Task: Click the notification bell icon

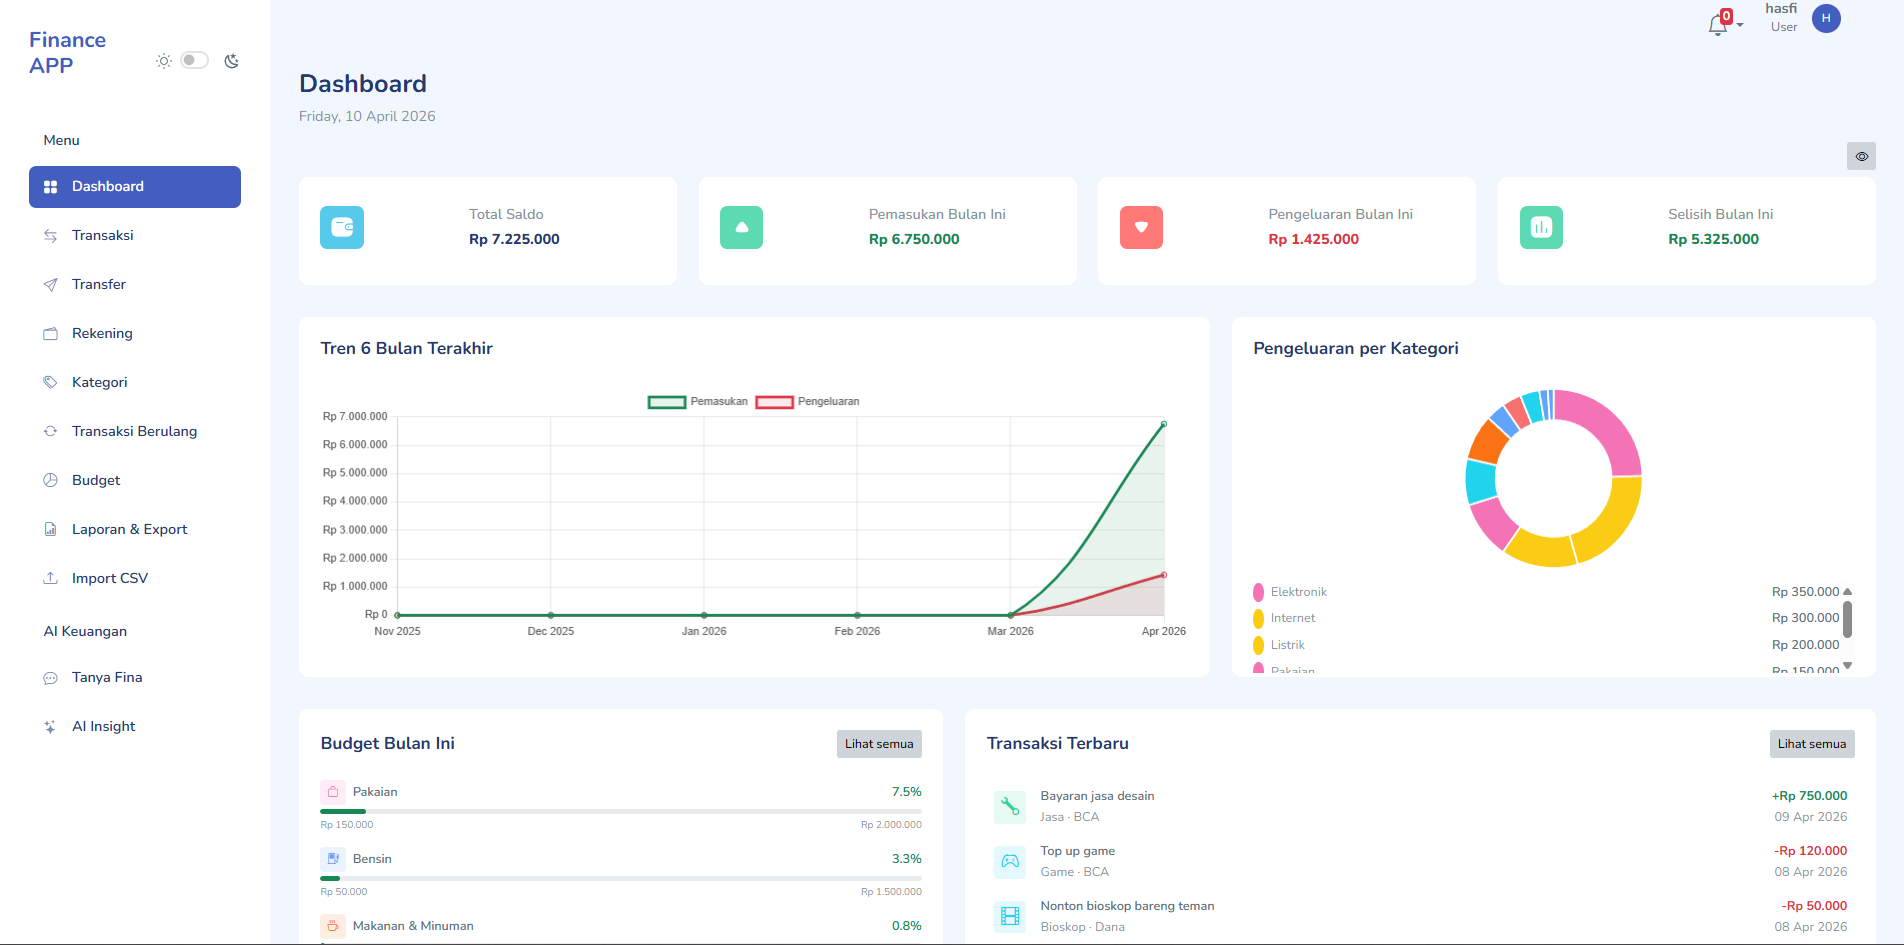Action: pyautogui.click(x=1717, y=25)
